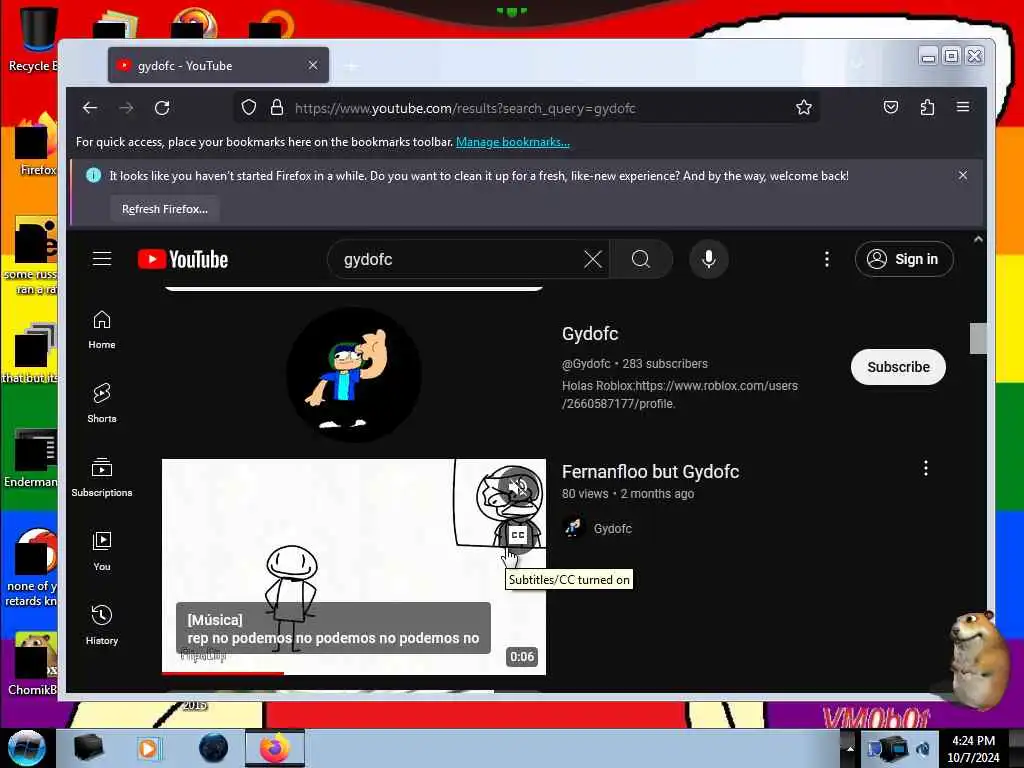The image size is (1024, 768).
Task: Submit search with magnifier button
Action: (x=641, y=259)
